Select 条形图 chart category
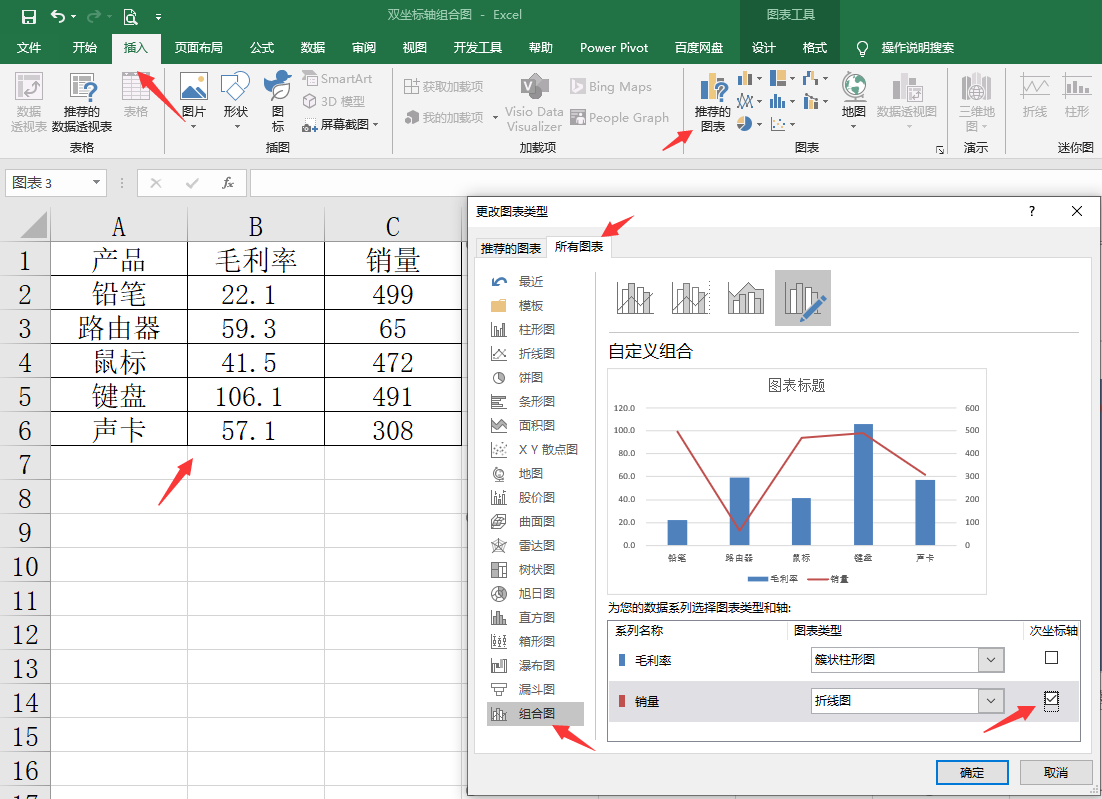Image resolution: width=1102 pixels, height=799 pixels. click(x=535, y=401)
